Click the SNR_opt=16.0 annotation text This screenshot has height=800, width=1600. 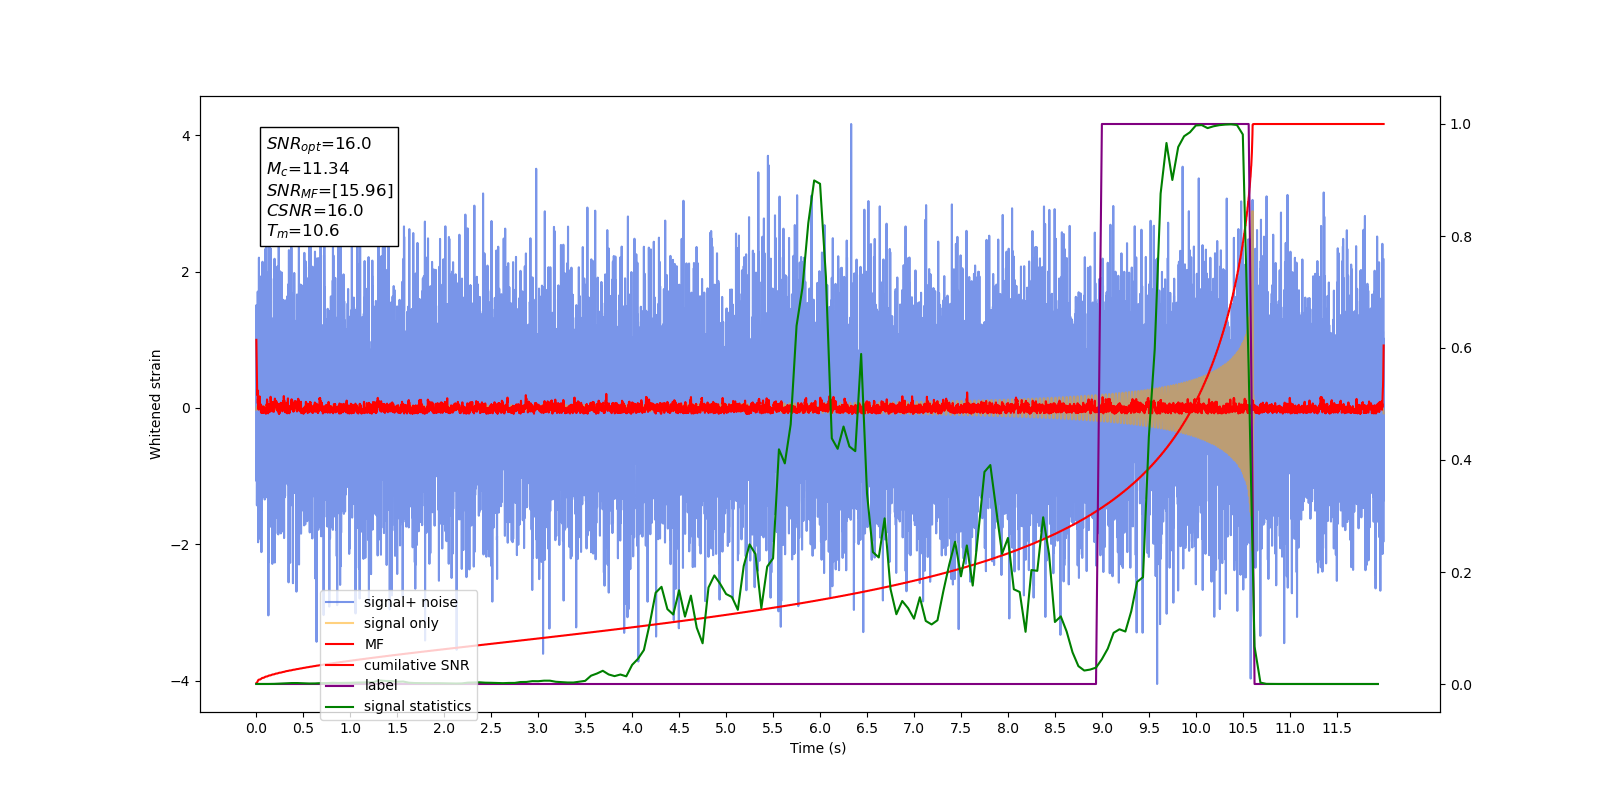click(319, 144)
